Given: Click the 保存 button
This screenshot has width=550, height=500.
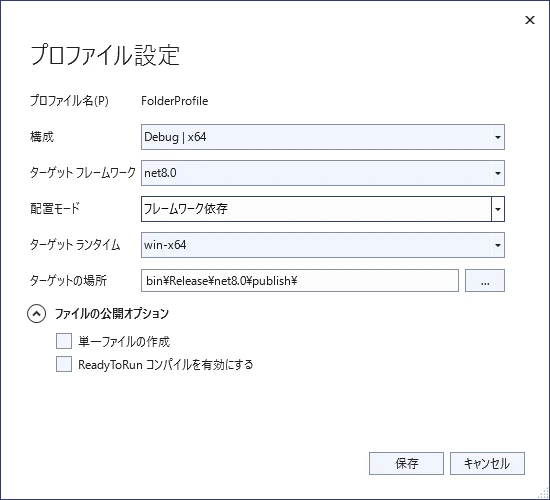Looking at the screenshot, I should pos(406,464).
